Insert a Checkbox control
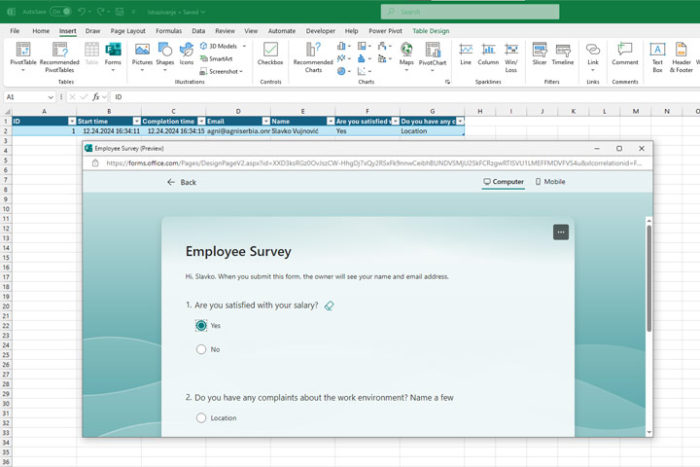 coord(271,54)
